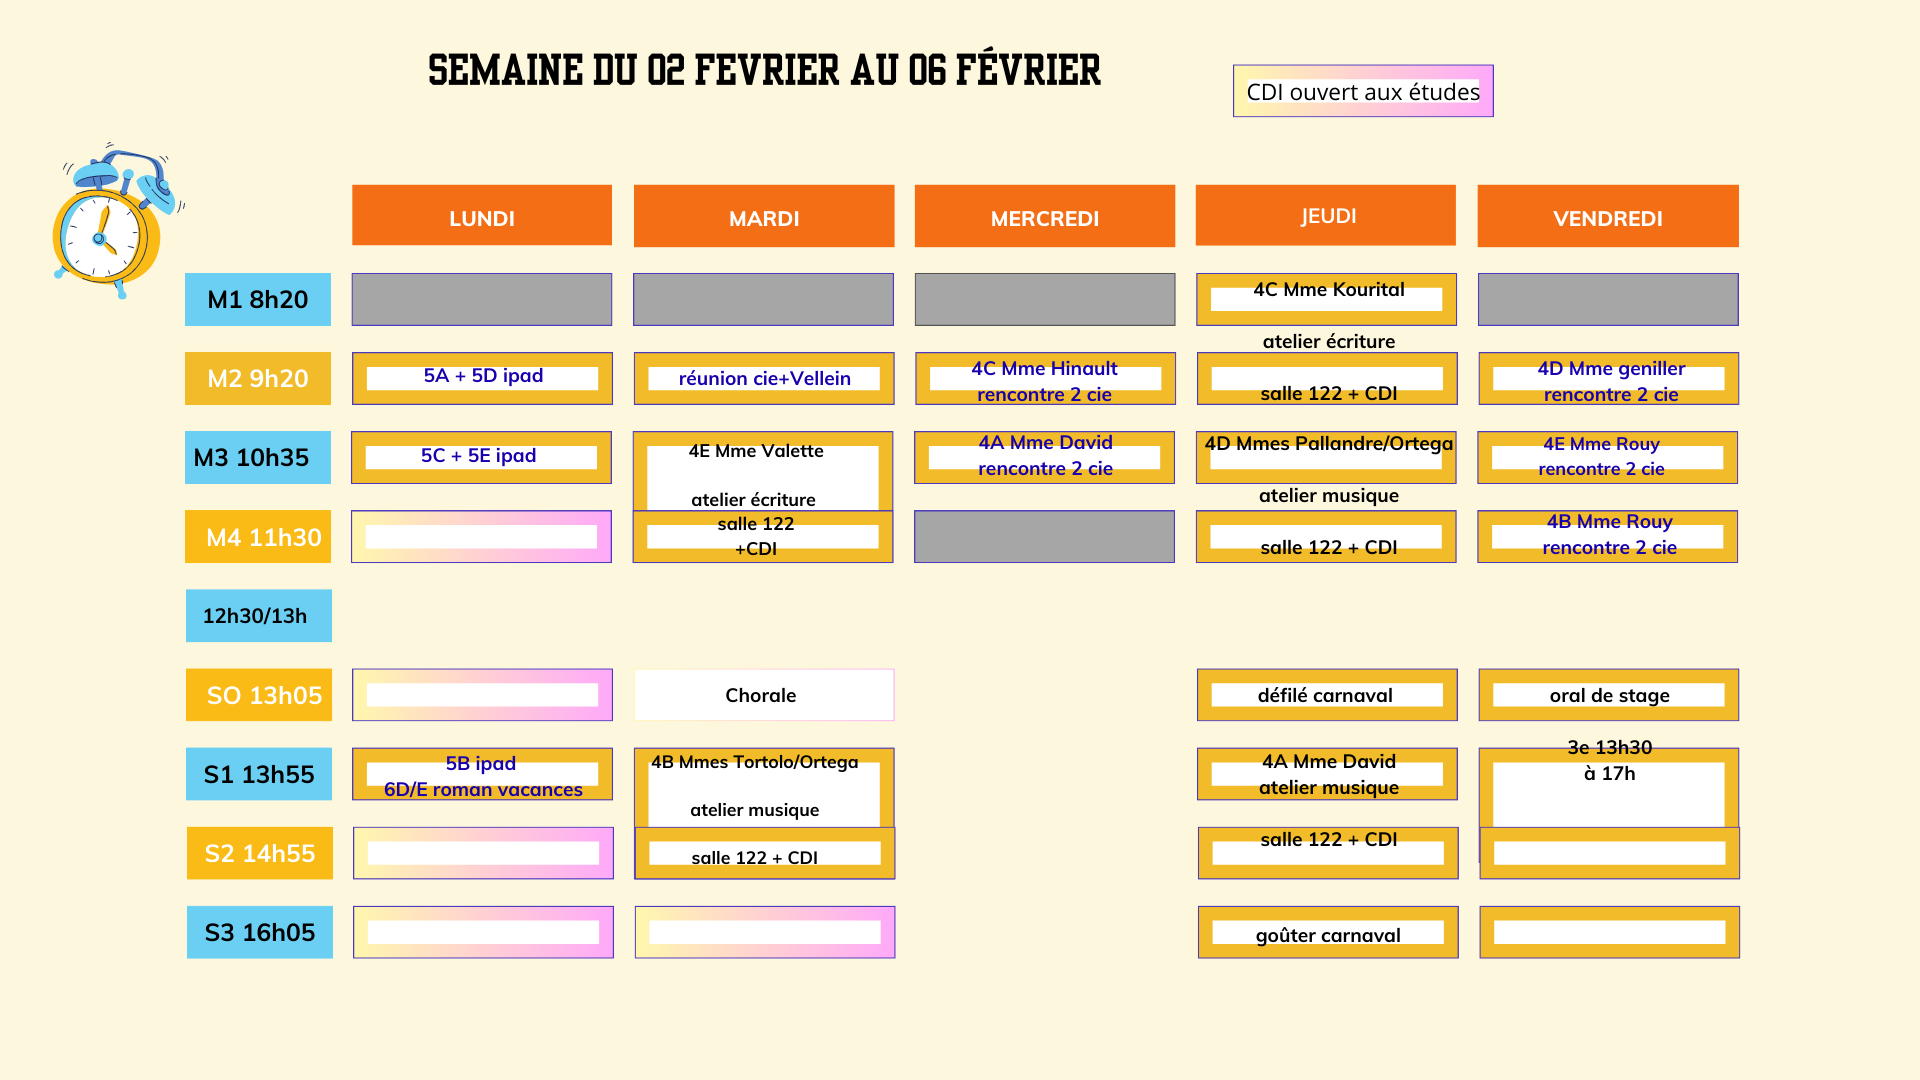Select the MARDI column header
Viewport: 1920px width, 1080px height.
point(764,216)
